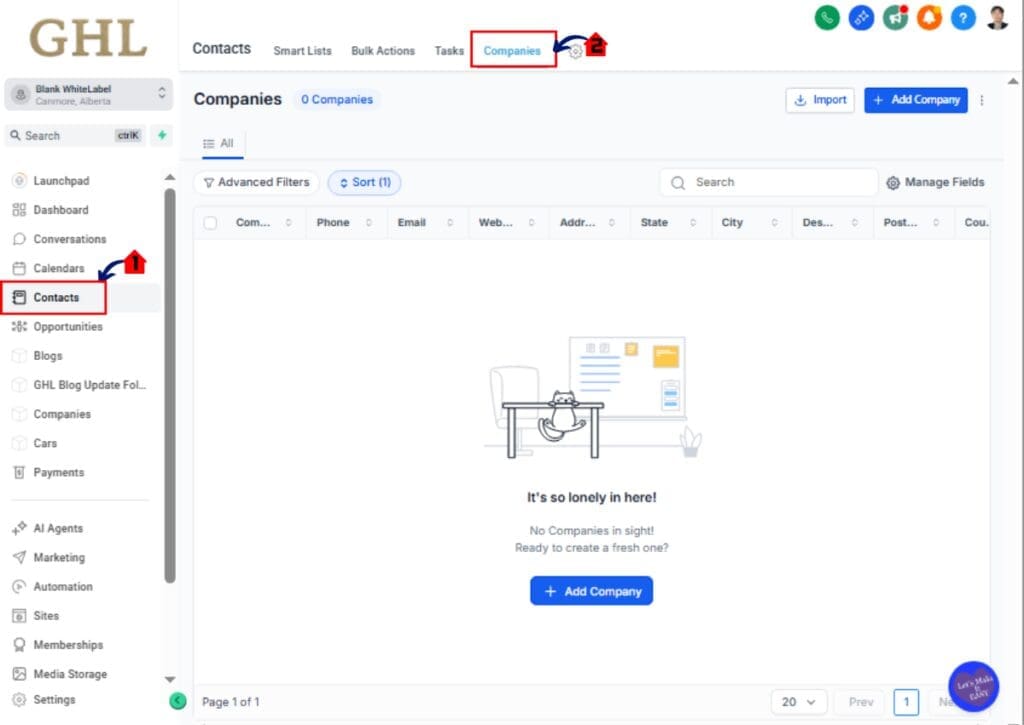Click the Import button

819,100
